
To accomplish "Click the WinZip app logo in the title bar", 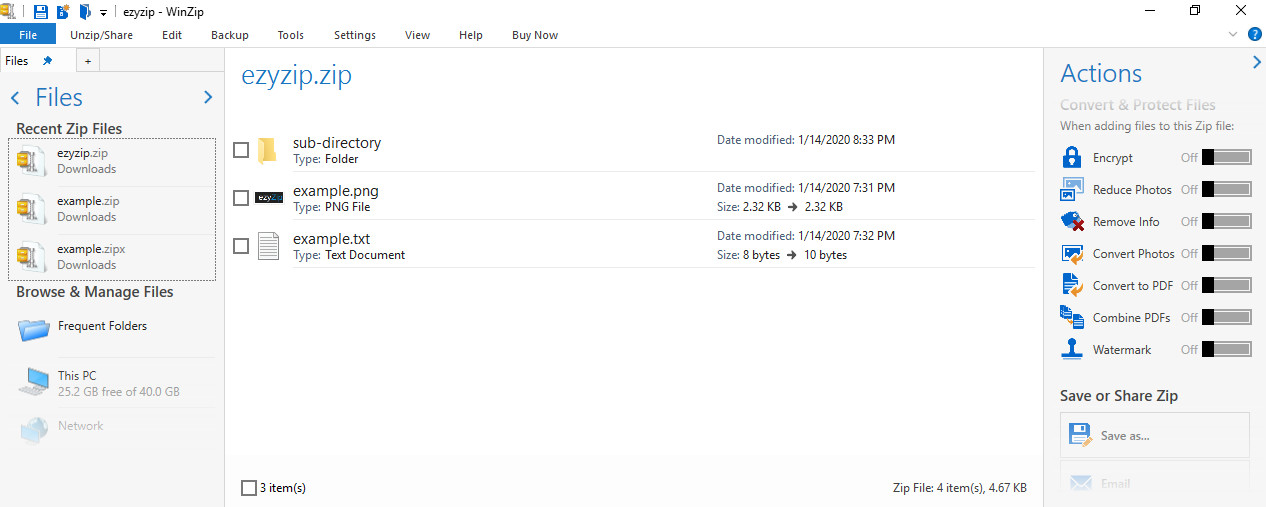I will point(7,11).
